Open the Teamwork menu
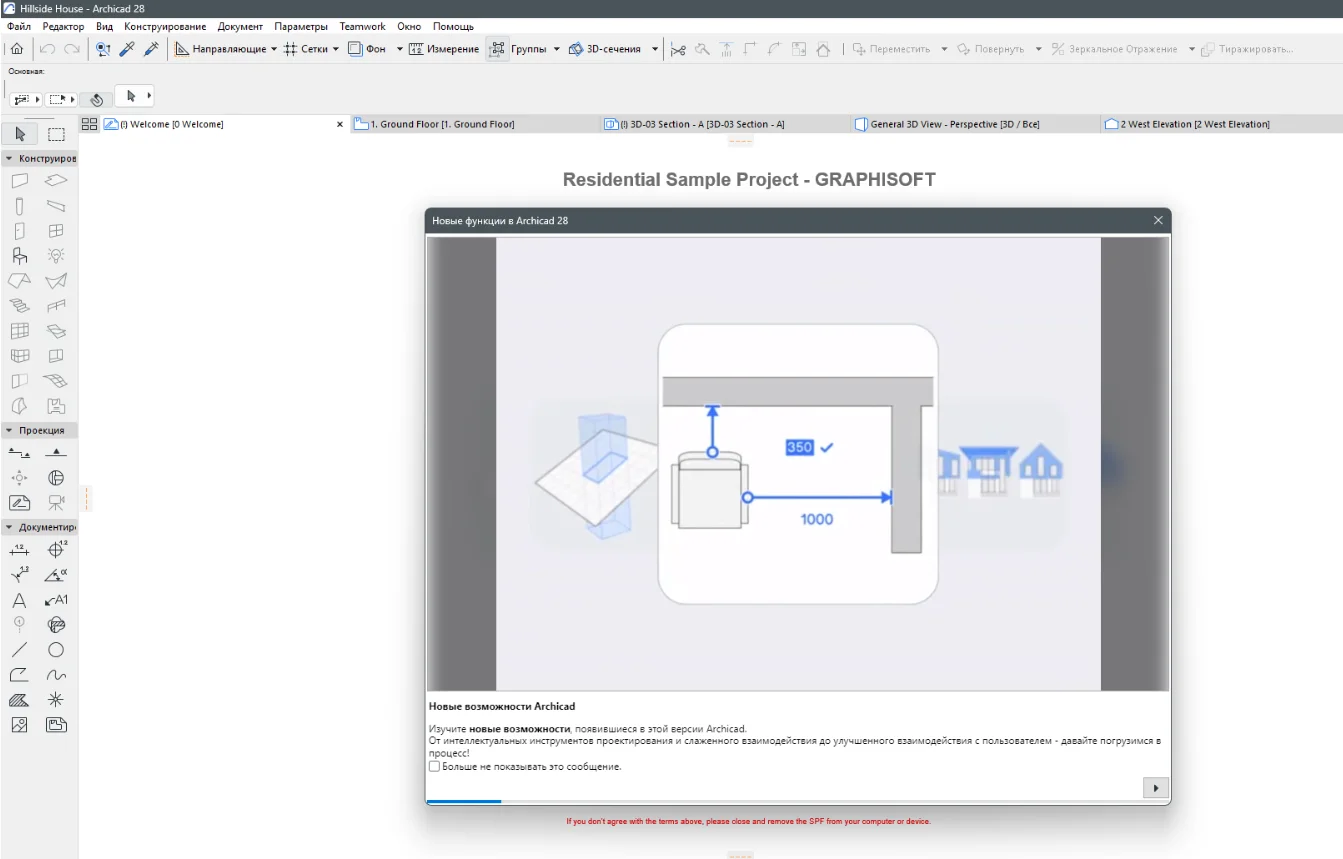The image size is (1343, 859). click(362, 26)
